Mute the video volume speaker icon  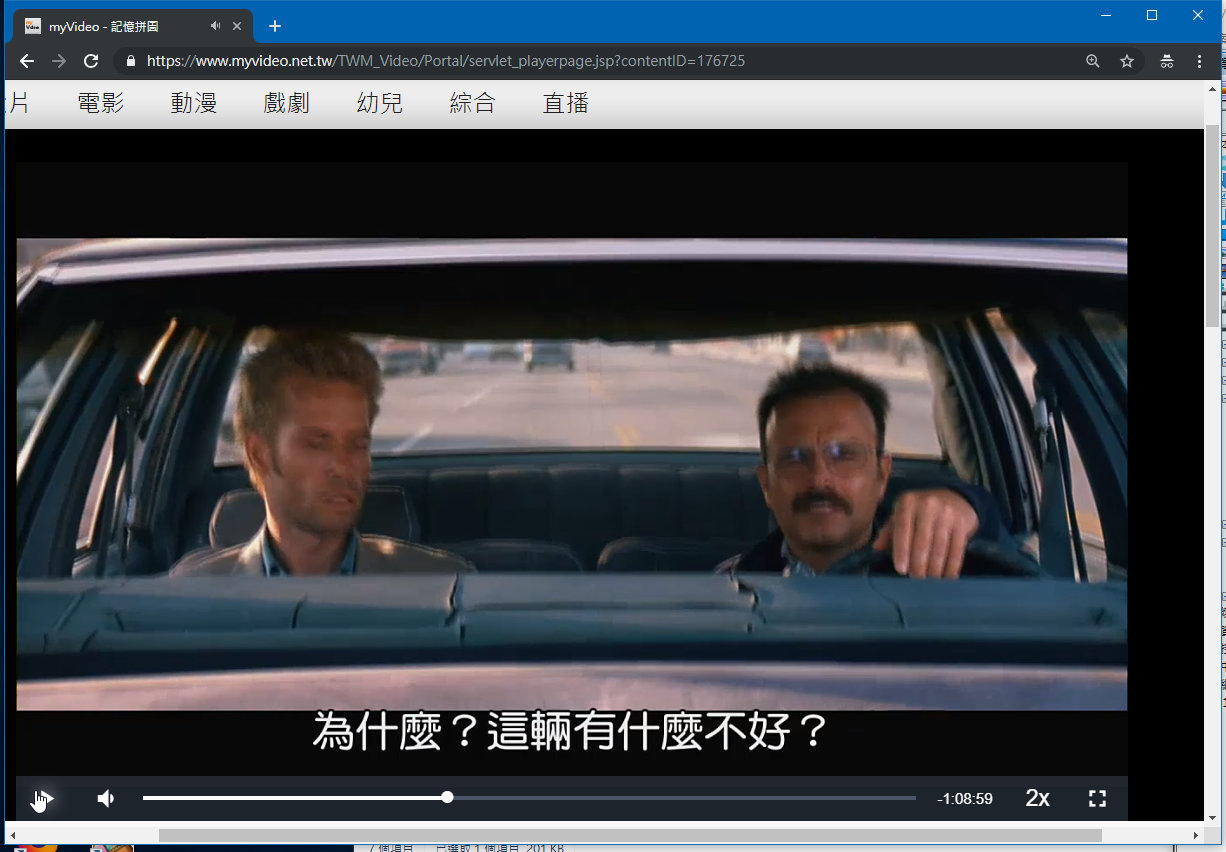coord(106,798)
